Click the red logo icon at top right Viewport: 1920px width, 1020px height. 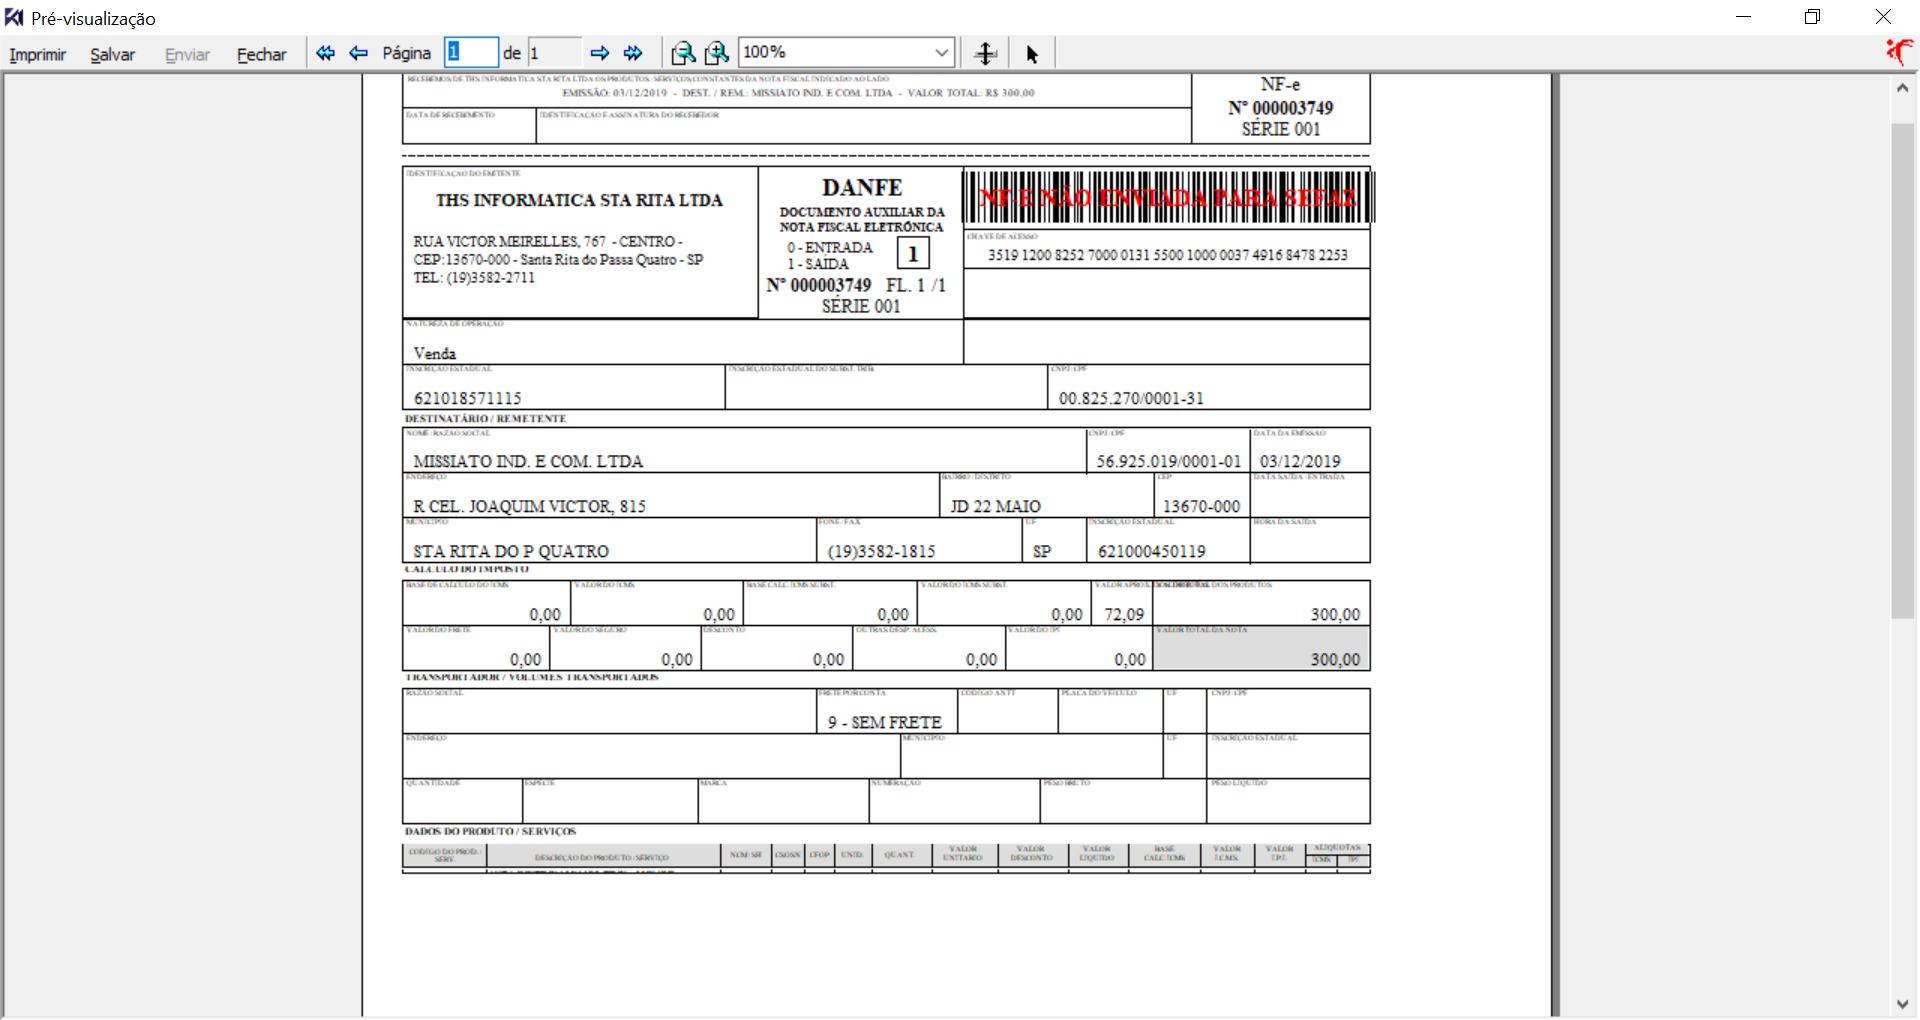coord(1900,52)
